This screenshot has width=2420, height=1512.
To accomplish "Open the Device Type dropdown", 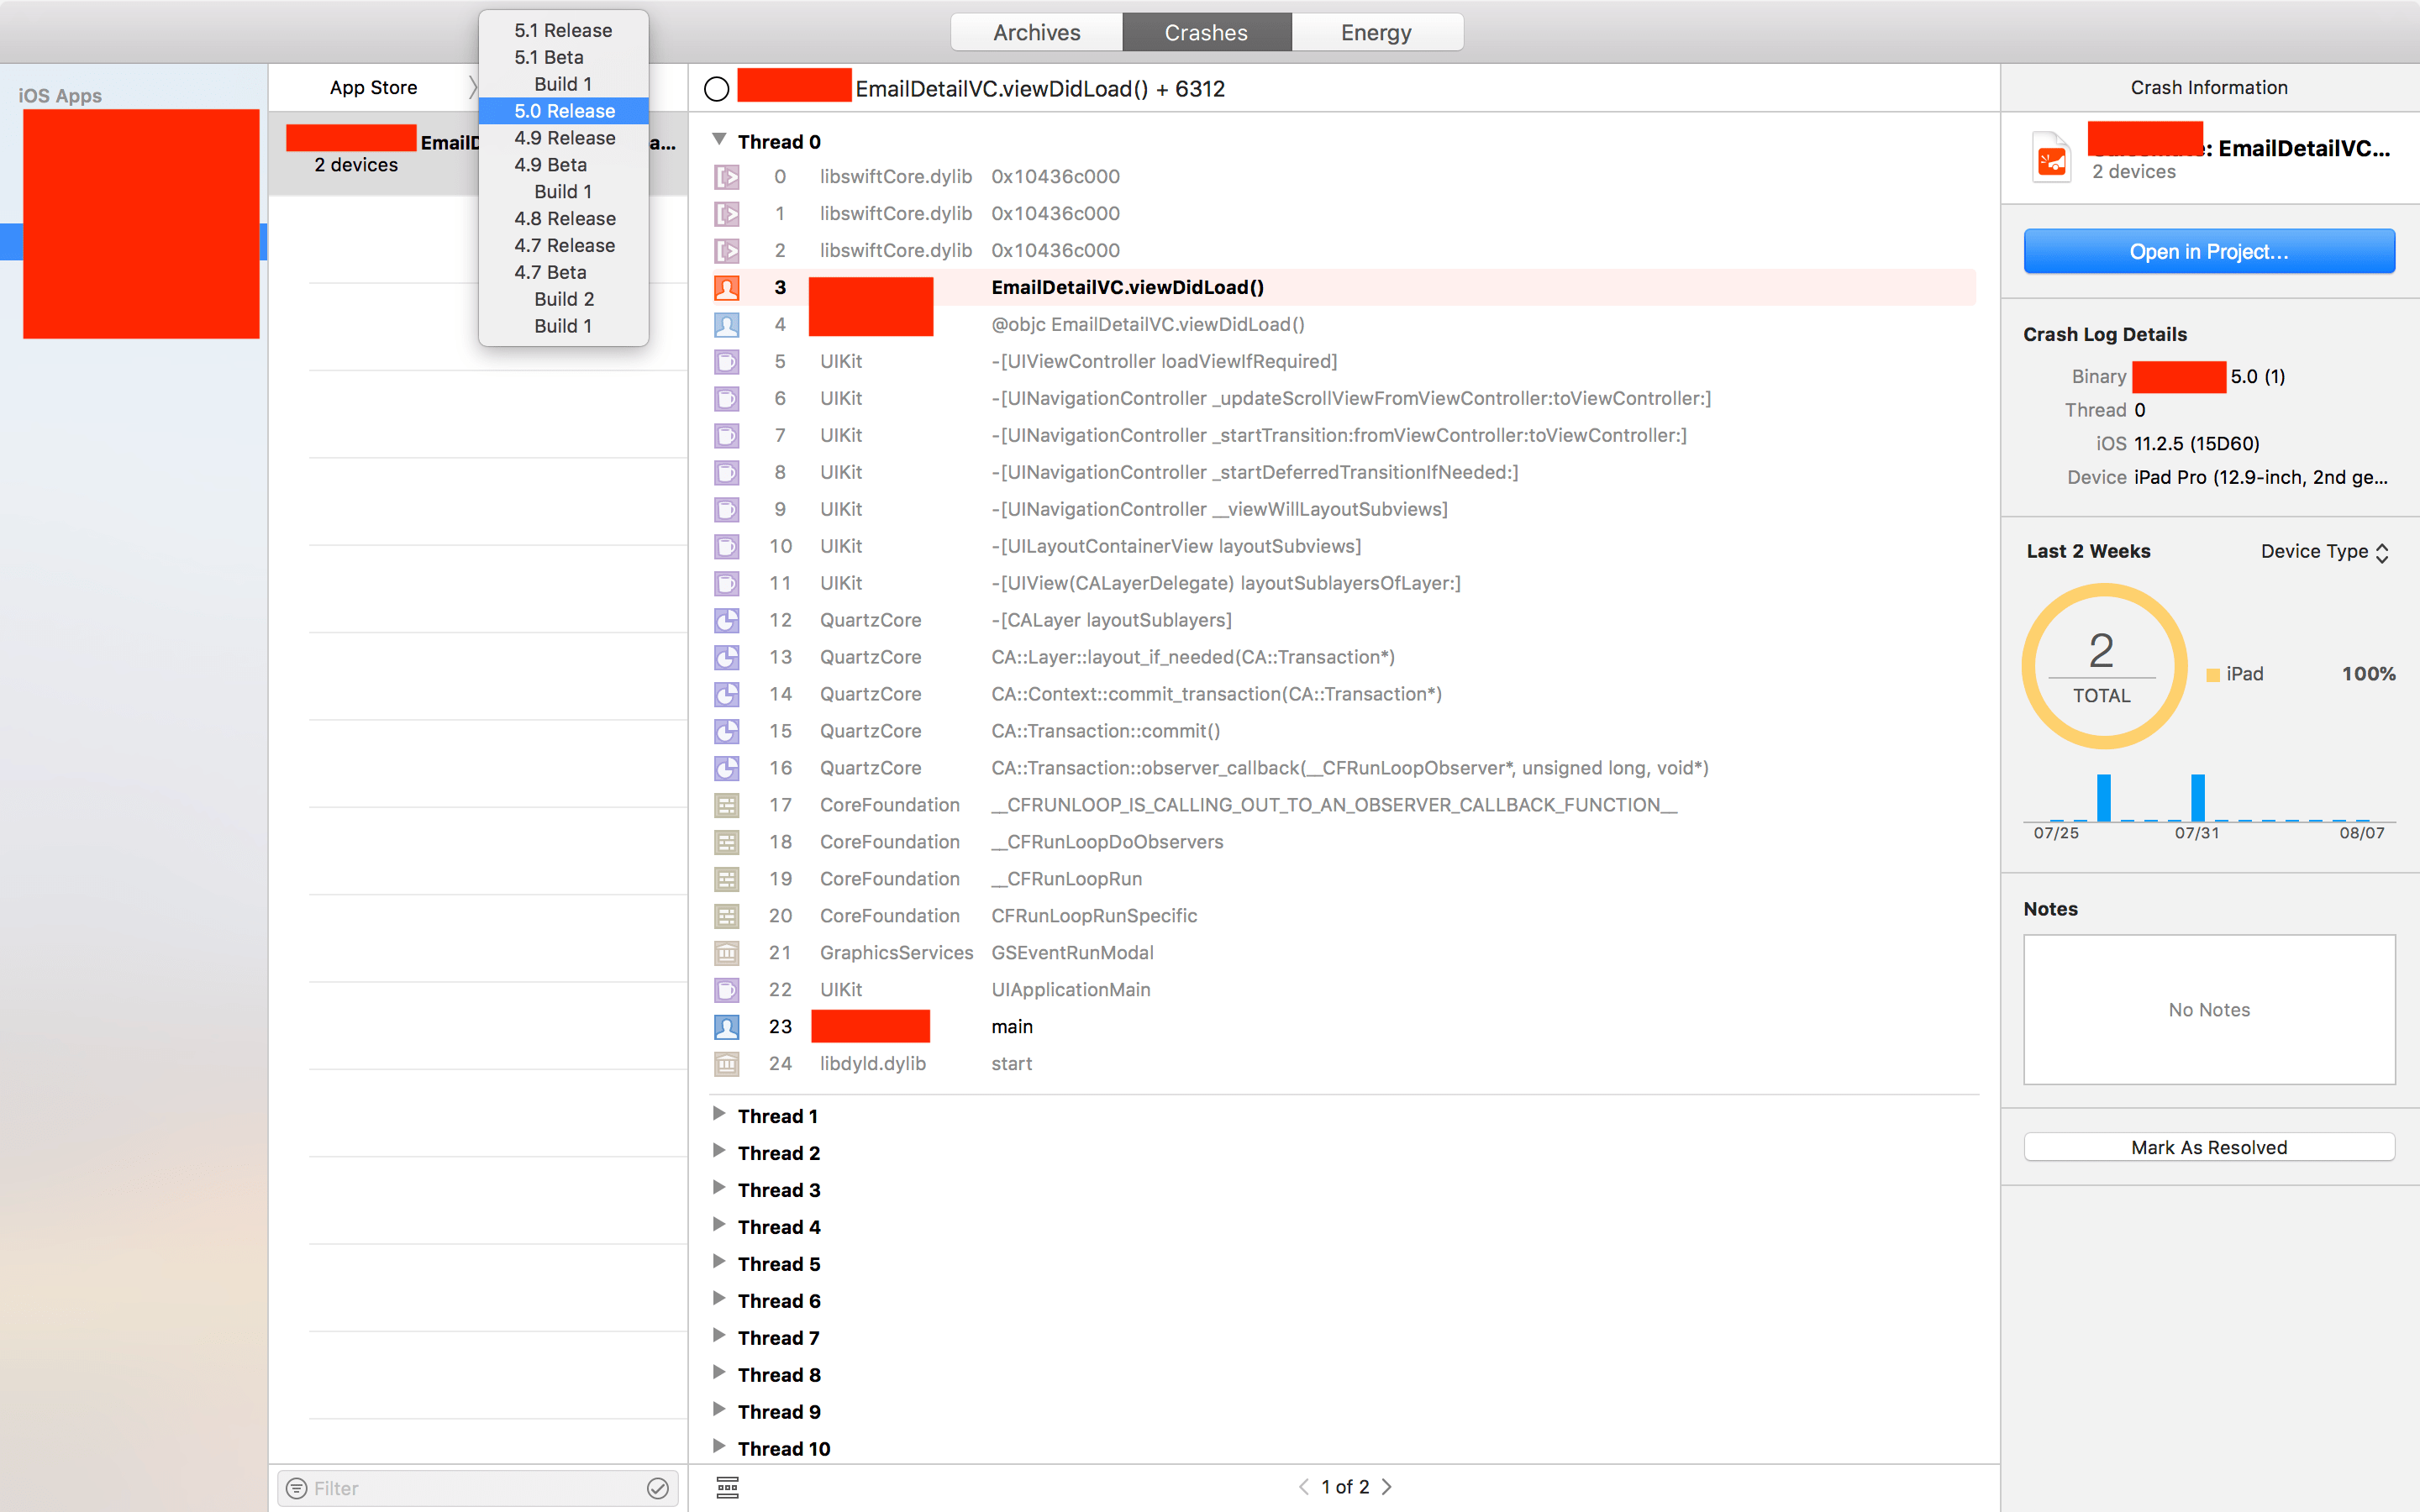I will point(2324,551).
